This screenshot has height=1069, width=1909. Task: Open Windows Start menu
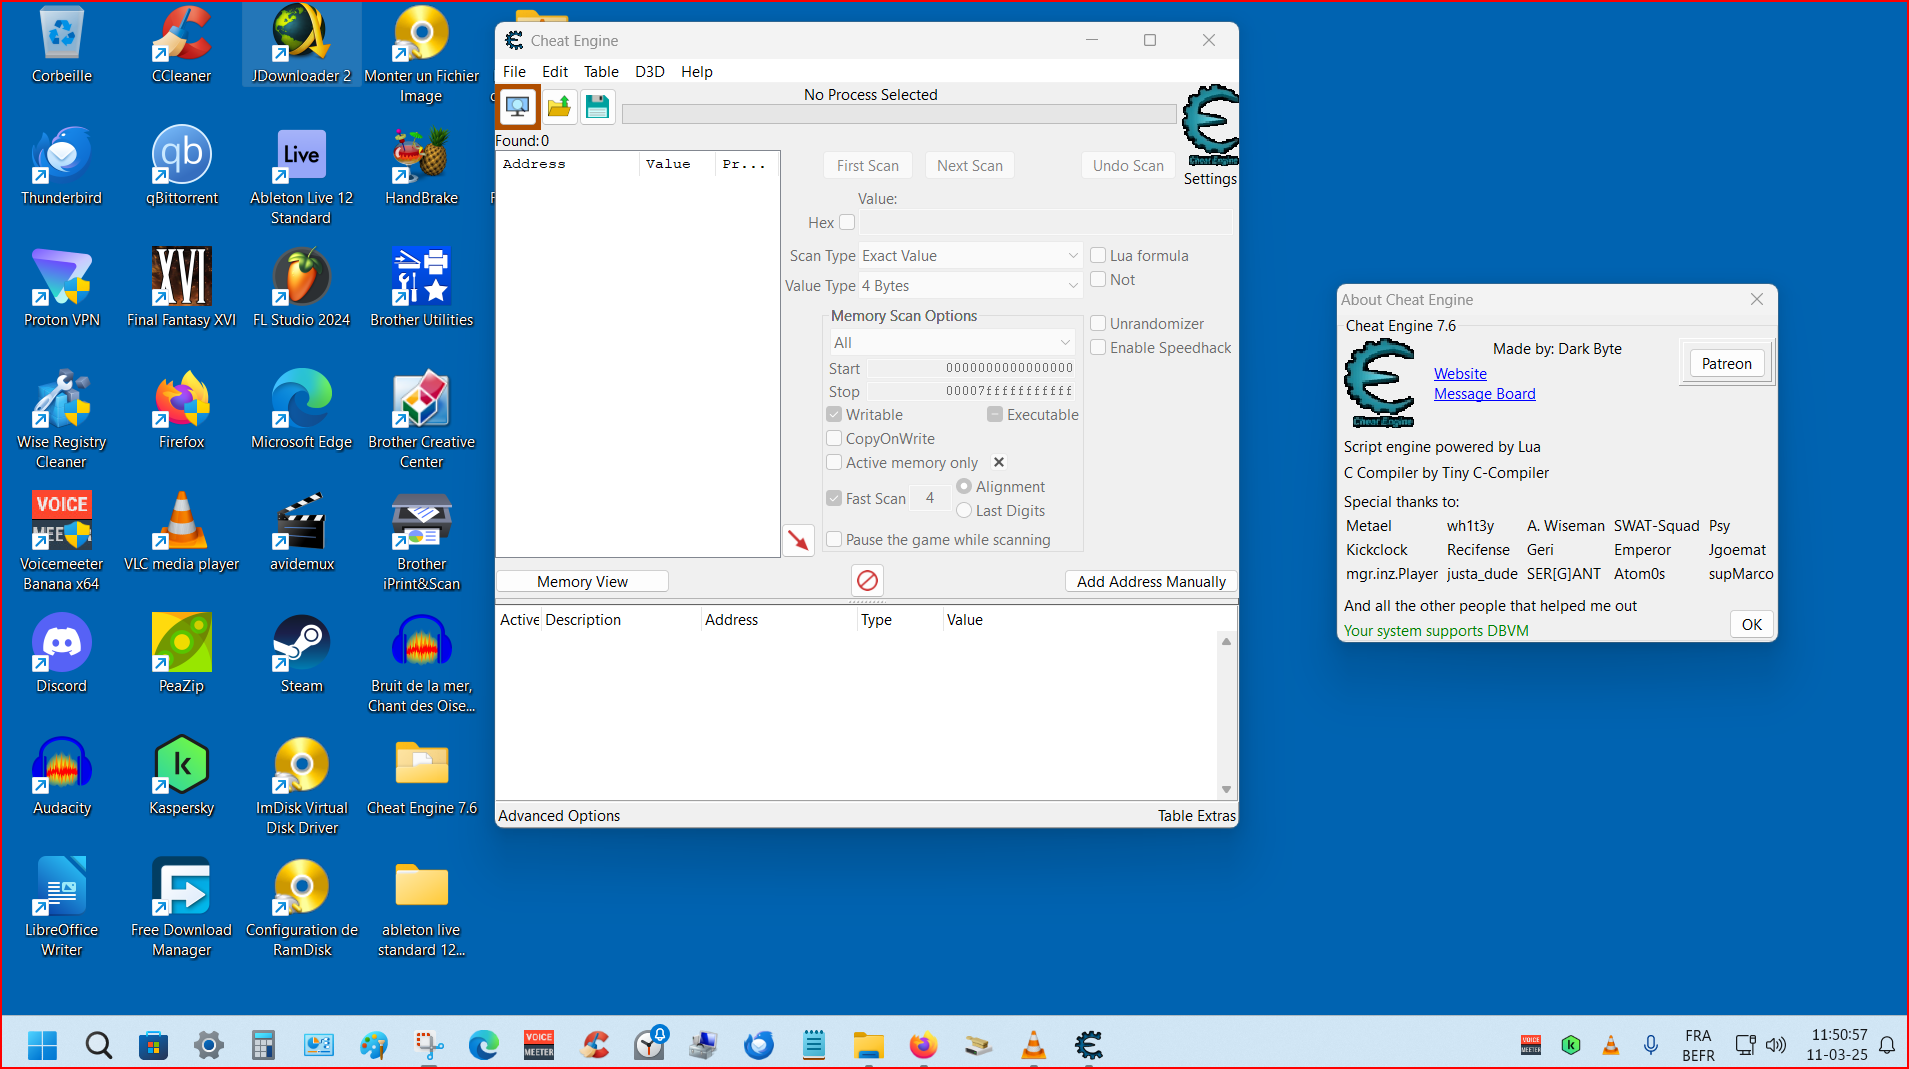pos(42,1045)
